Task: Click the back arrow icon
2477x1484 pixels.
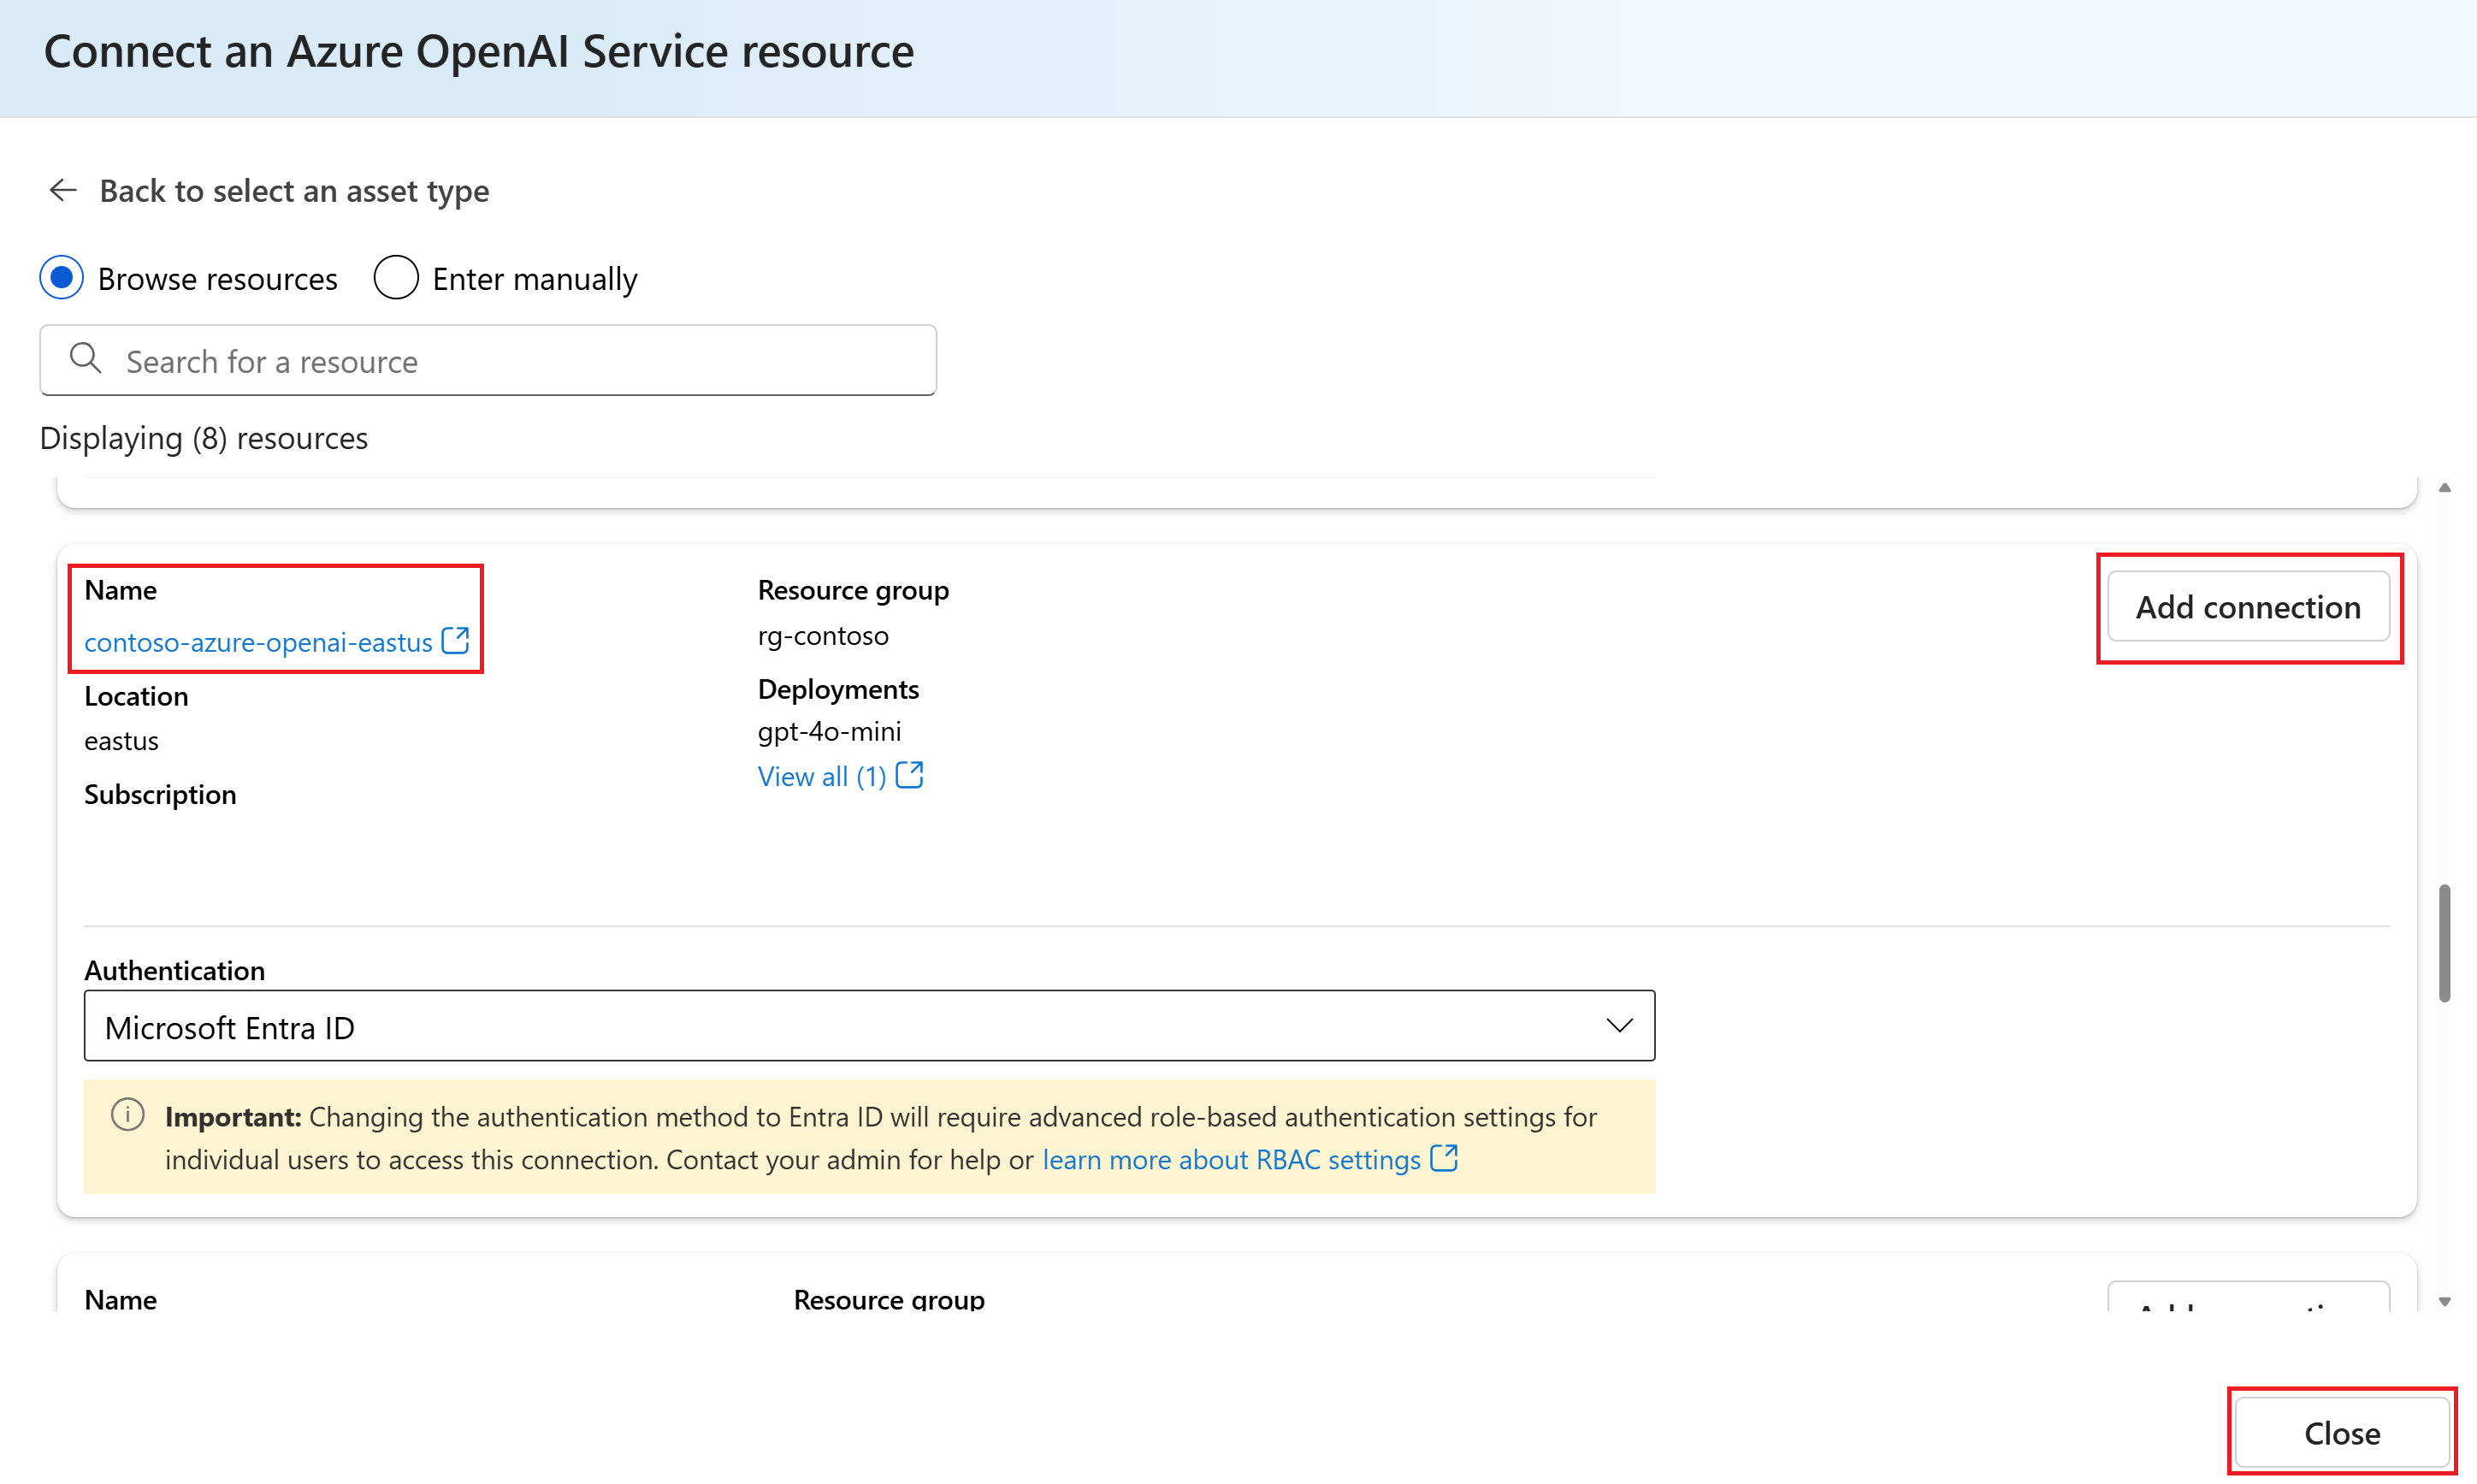Action: point(63,190)
